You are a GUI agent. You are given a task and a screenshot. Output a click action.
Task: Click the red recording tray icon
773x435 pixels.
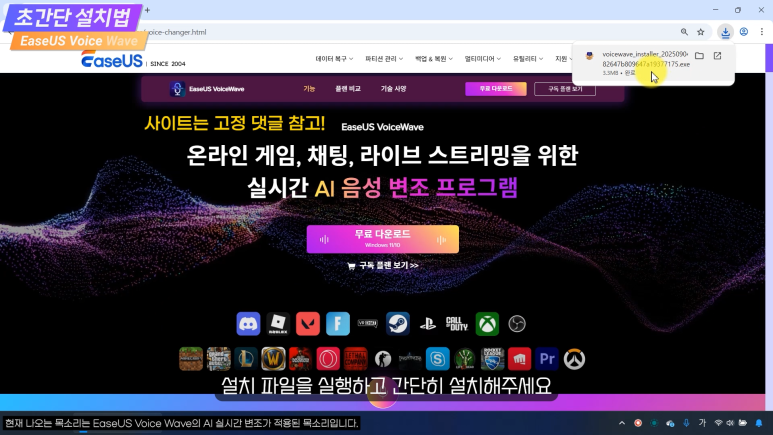pos(638,423)
